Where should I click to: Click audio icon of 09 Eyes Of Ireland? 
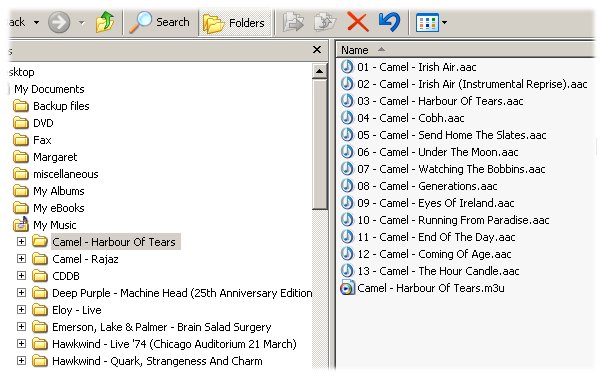pyautogui.click(x=347, y=203)
